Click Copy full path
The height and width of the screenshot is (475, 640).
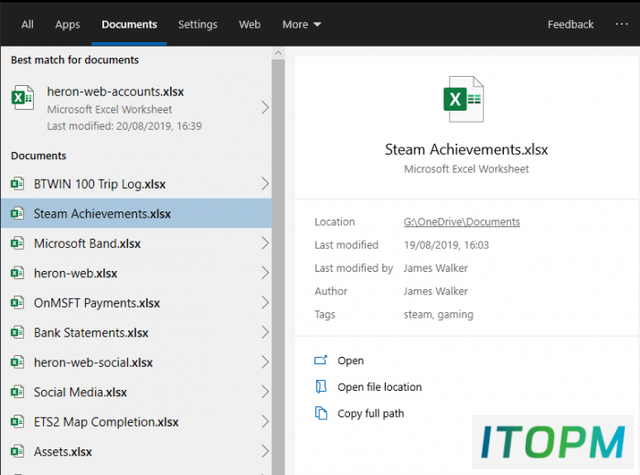pyautogui.click(x=371, y=413)
